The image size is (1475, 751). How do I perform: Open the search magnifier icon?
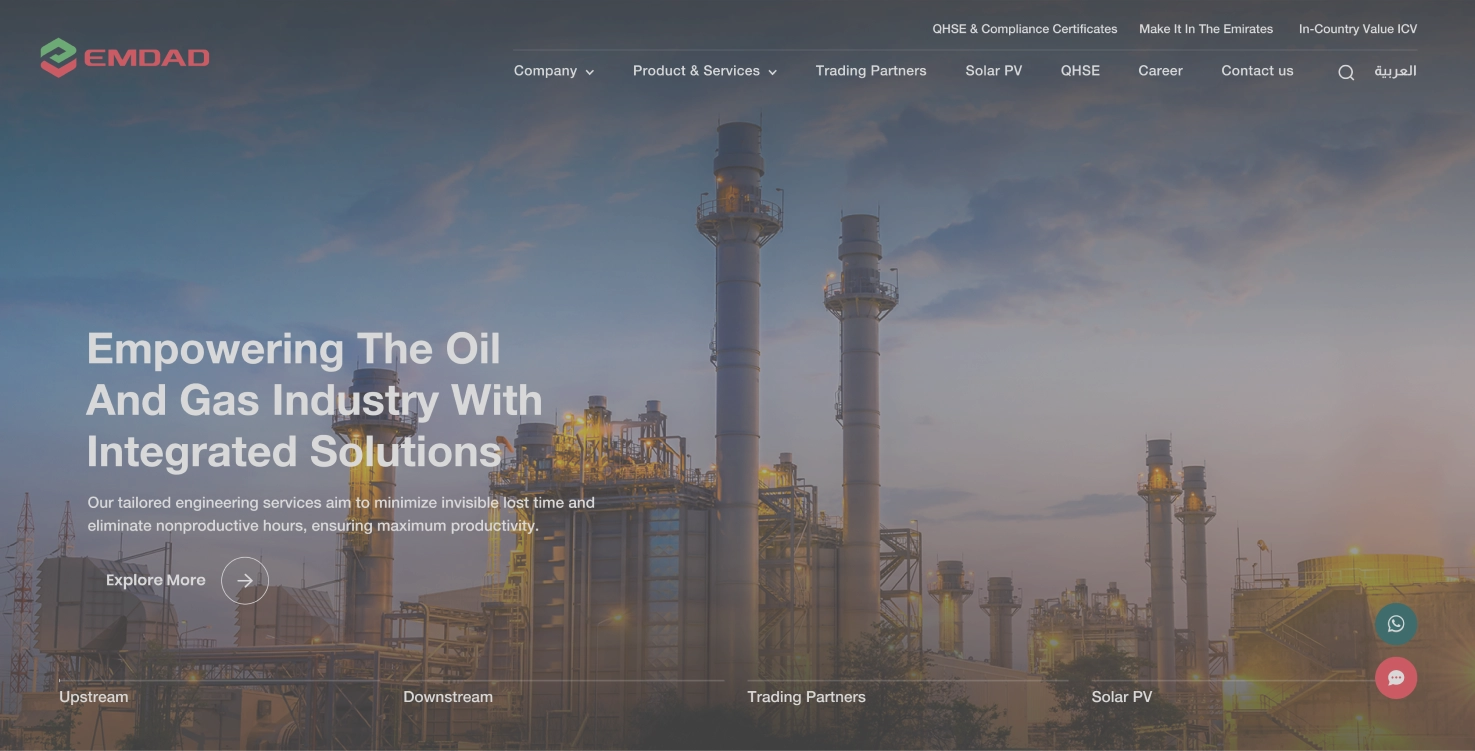click(1346, 72)
